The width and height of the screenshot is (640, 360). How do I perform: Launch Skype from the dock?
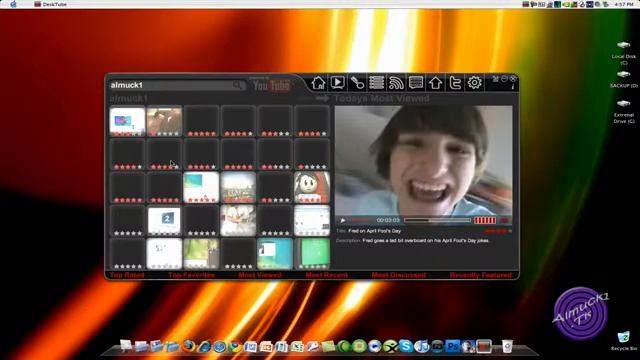(406, 346)
